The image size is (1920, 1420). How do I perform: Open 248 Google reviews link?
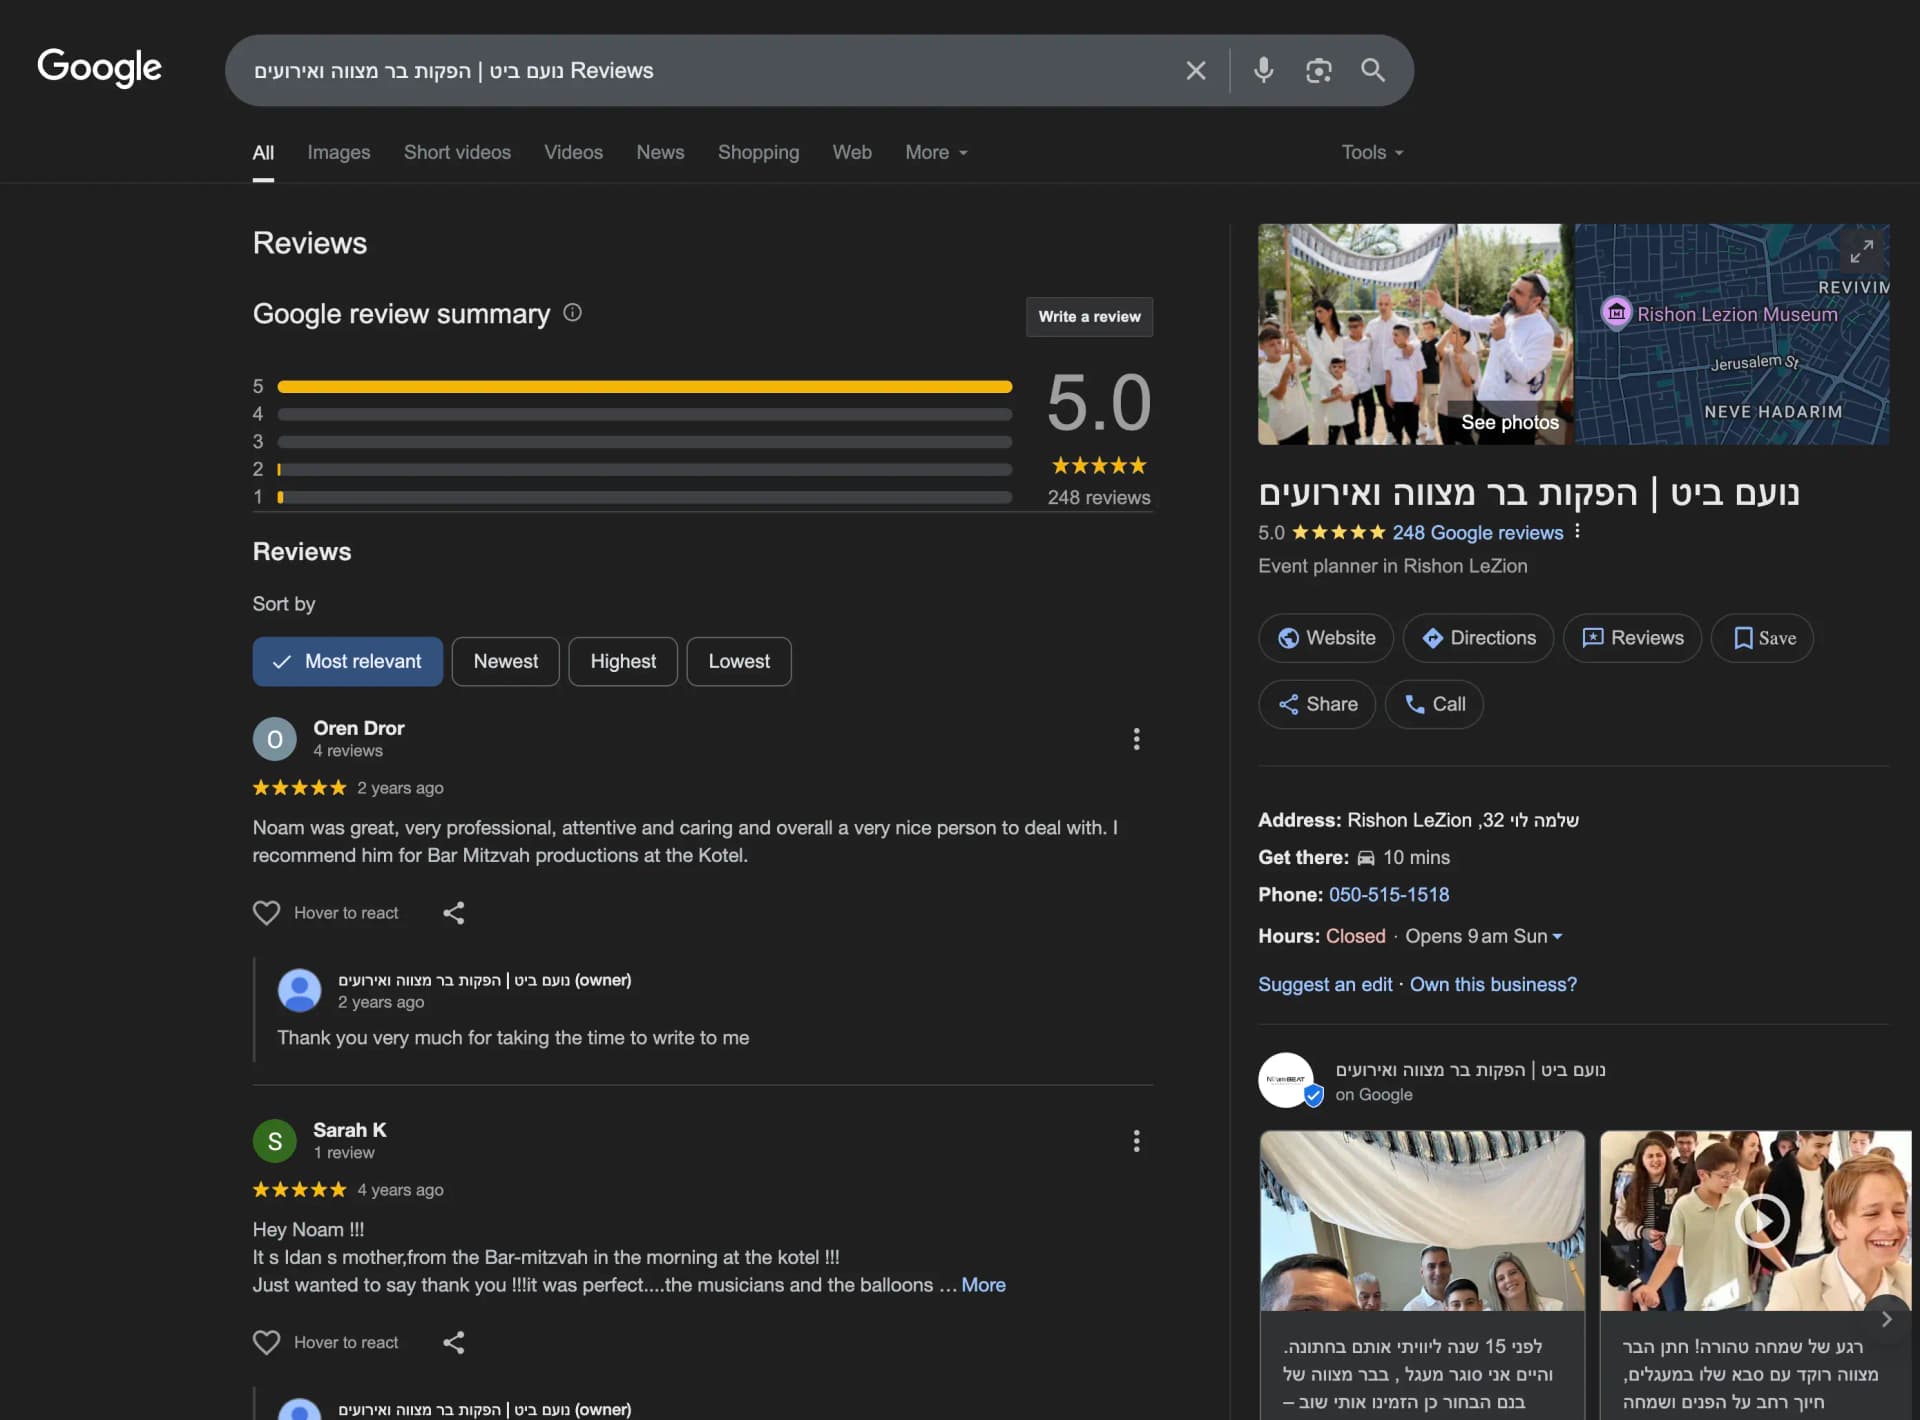click(x=1477, y=533)
